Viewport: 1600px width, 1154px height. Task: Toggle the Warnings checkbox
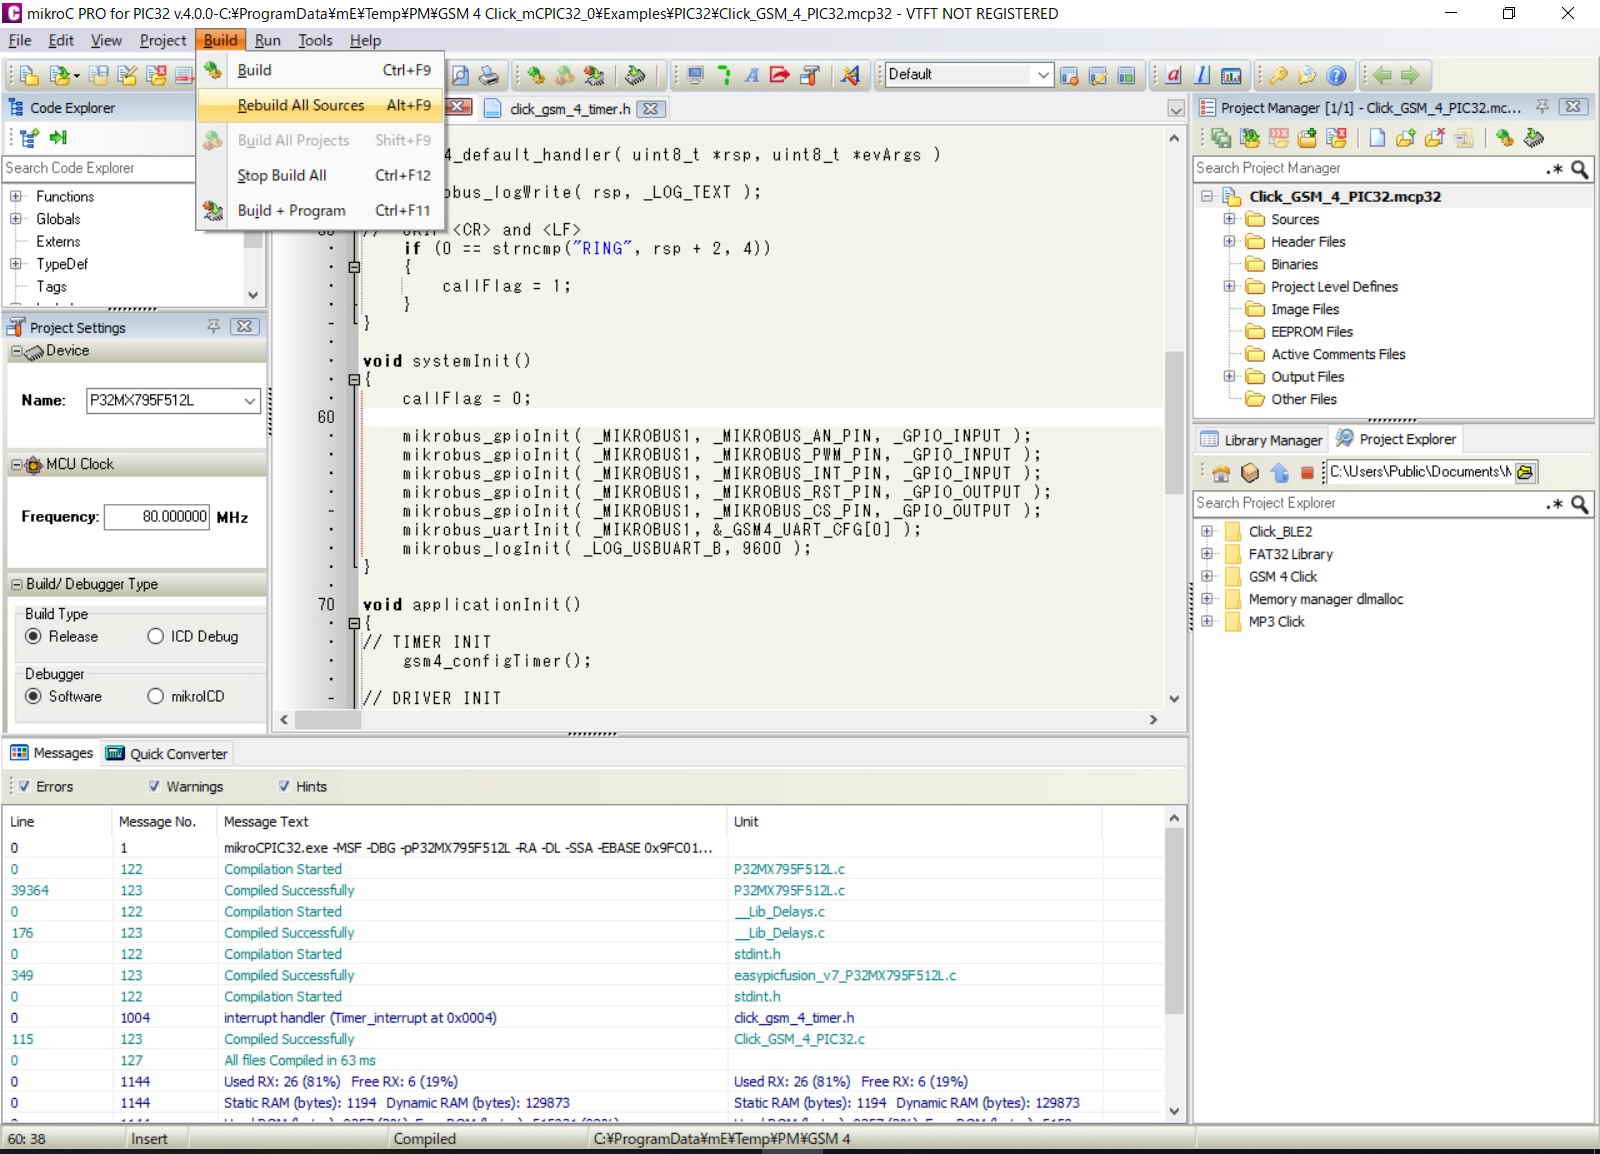(154, 787)
